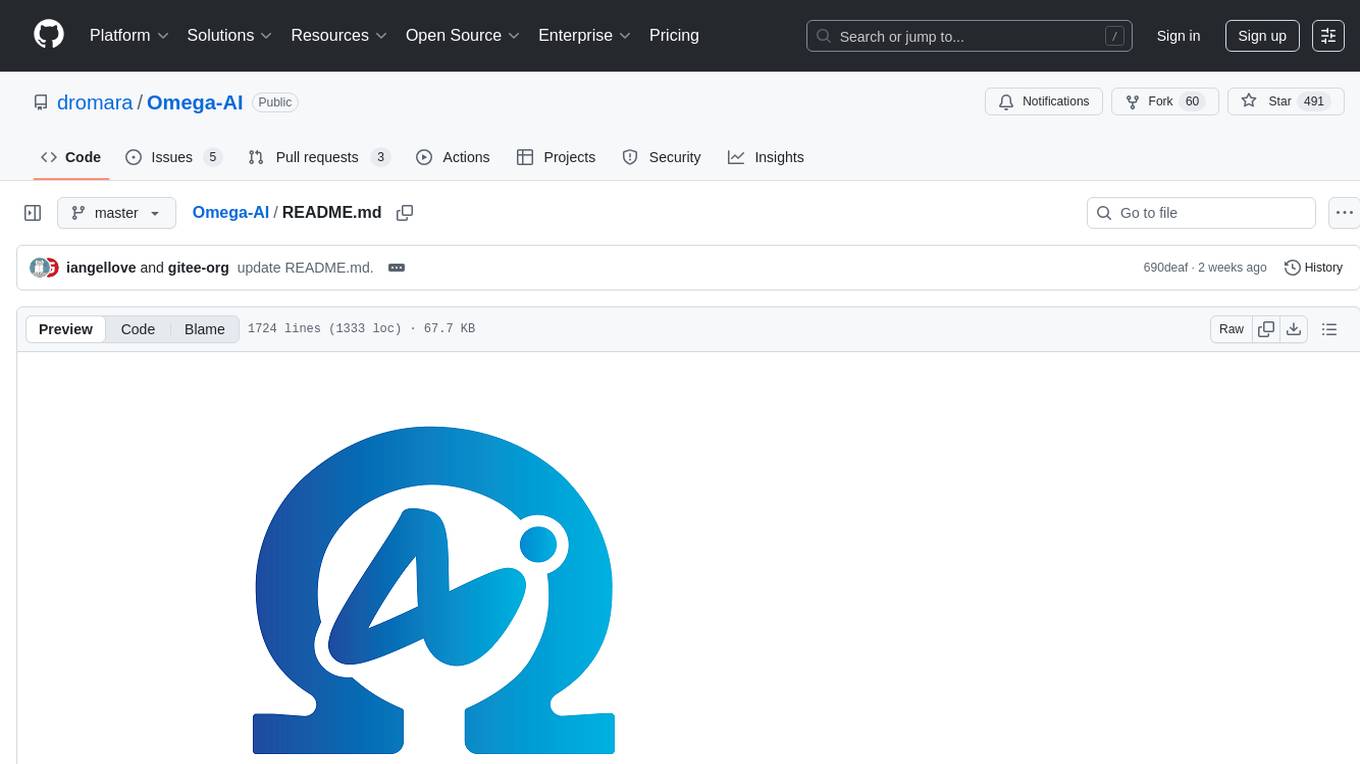Open gitee-org contributor profile
This screenshot has height=764, width=1360.
click(198, 268)
